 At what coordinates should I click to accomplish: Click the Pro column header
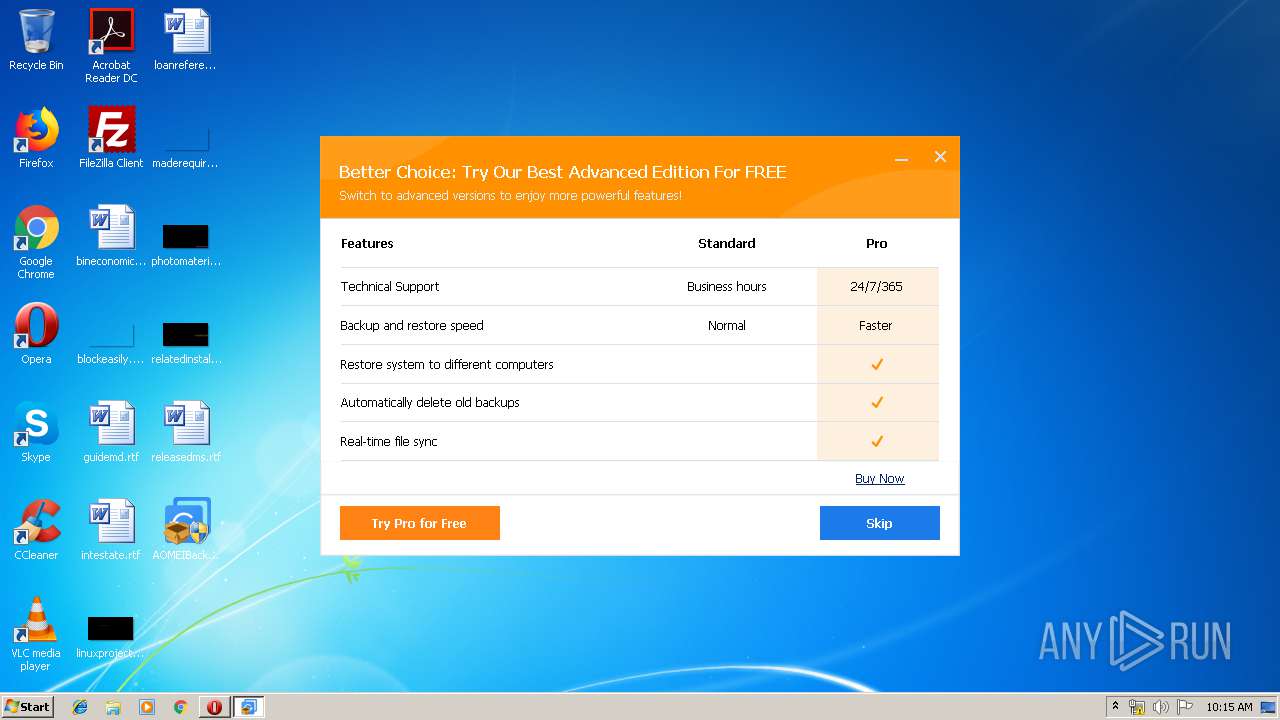pyautogui.click(x=877, y=244)
